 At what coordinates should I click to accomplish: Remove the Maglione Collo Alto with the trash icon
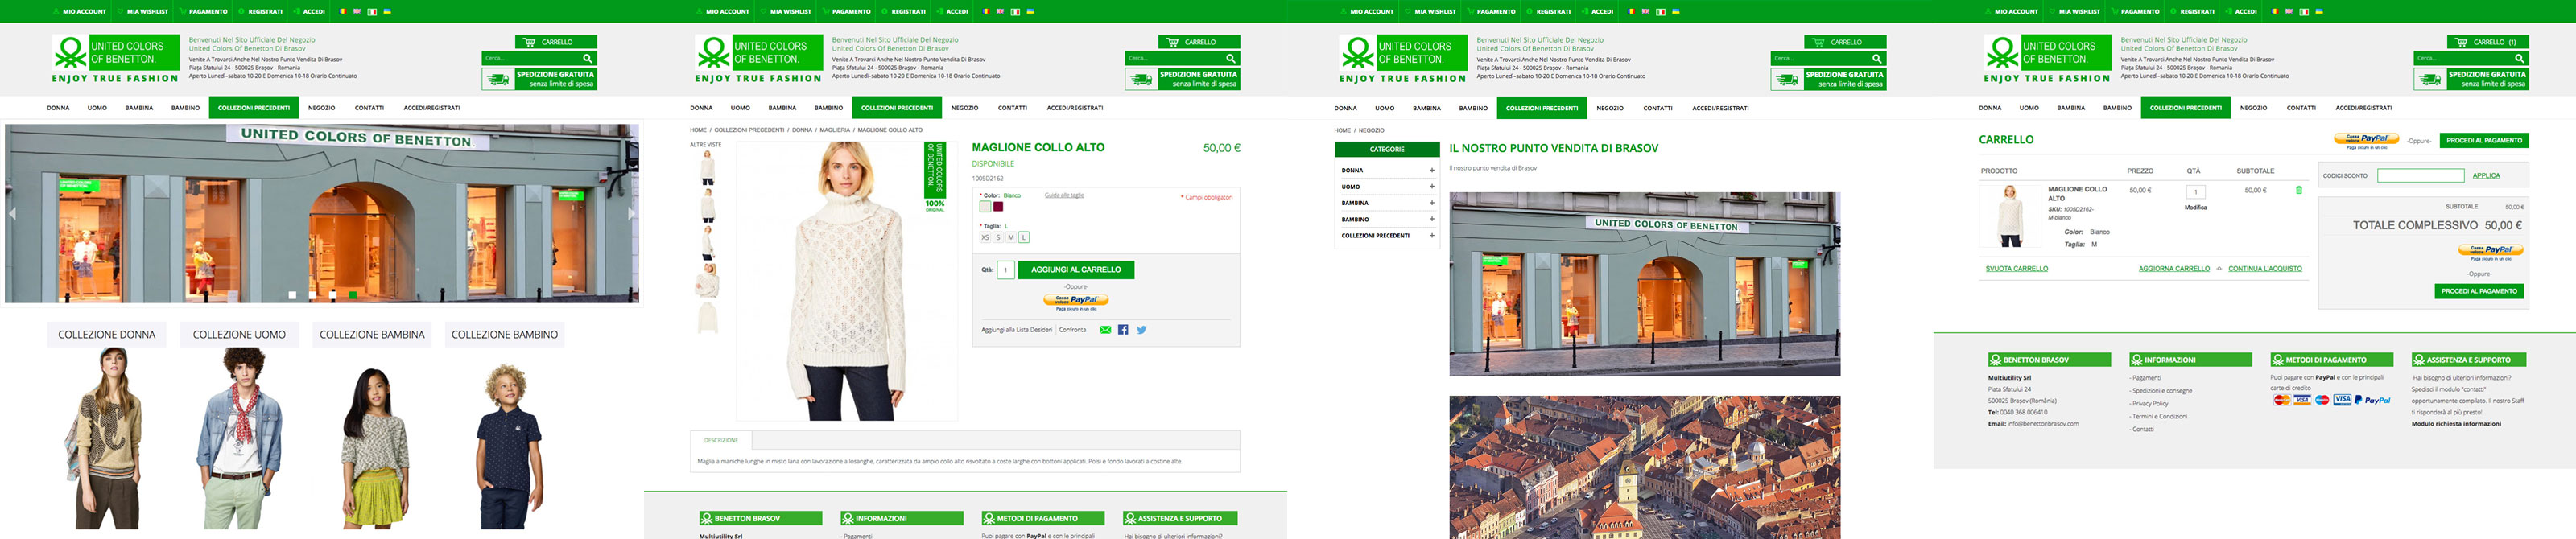2299,190
